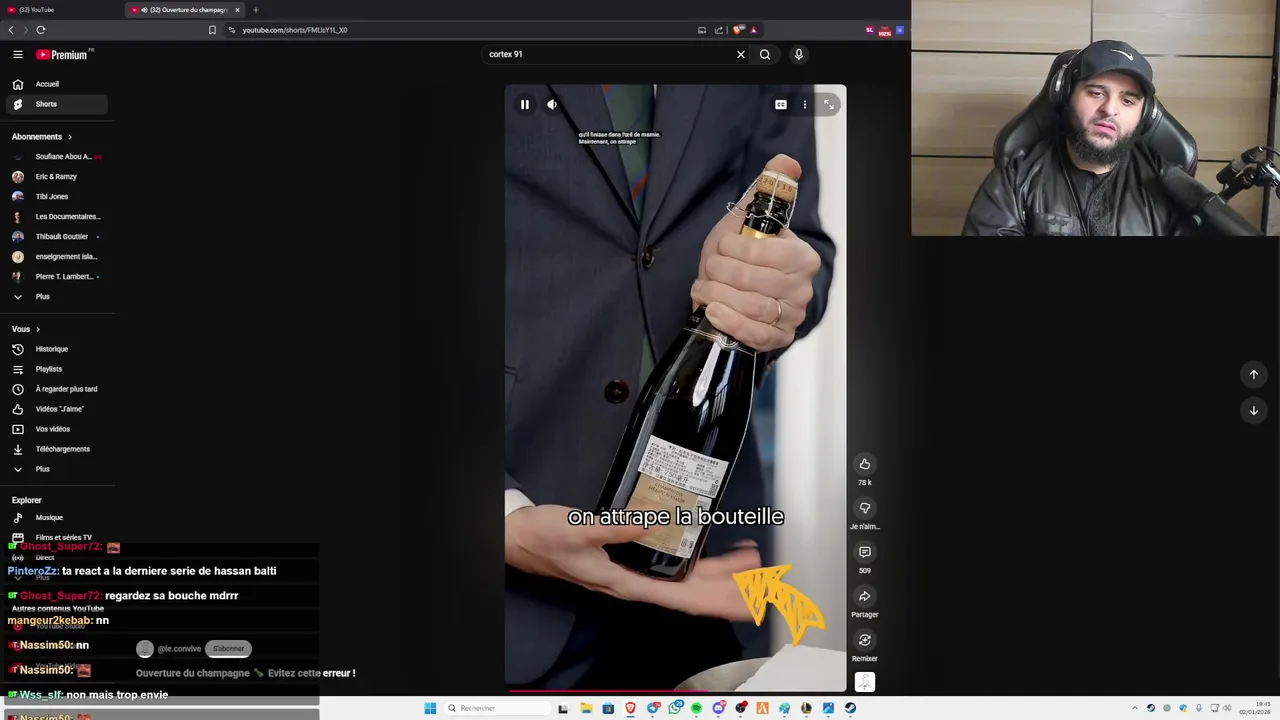
Task: Expand Plus under the Vous section
Action: click(x=57, y=469)
